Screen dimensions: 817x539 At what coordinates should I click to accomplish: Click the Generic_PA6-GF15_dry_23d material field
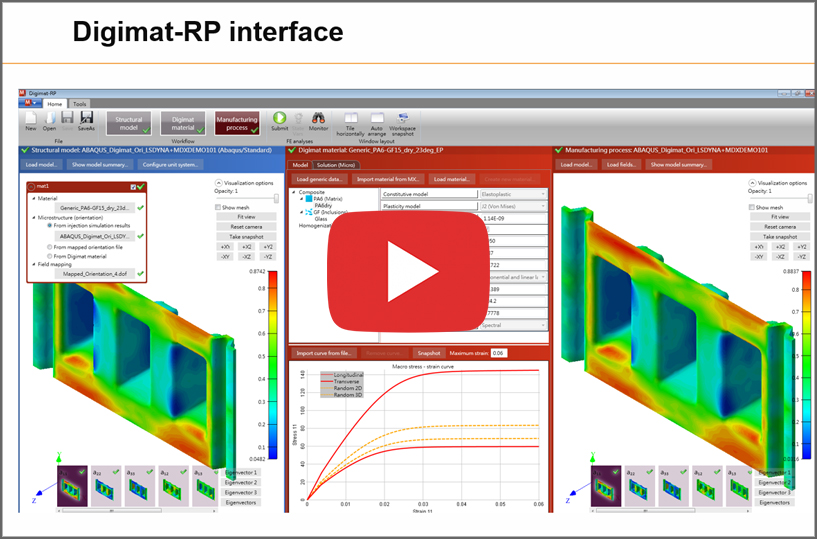(95, 207)
